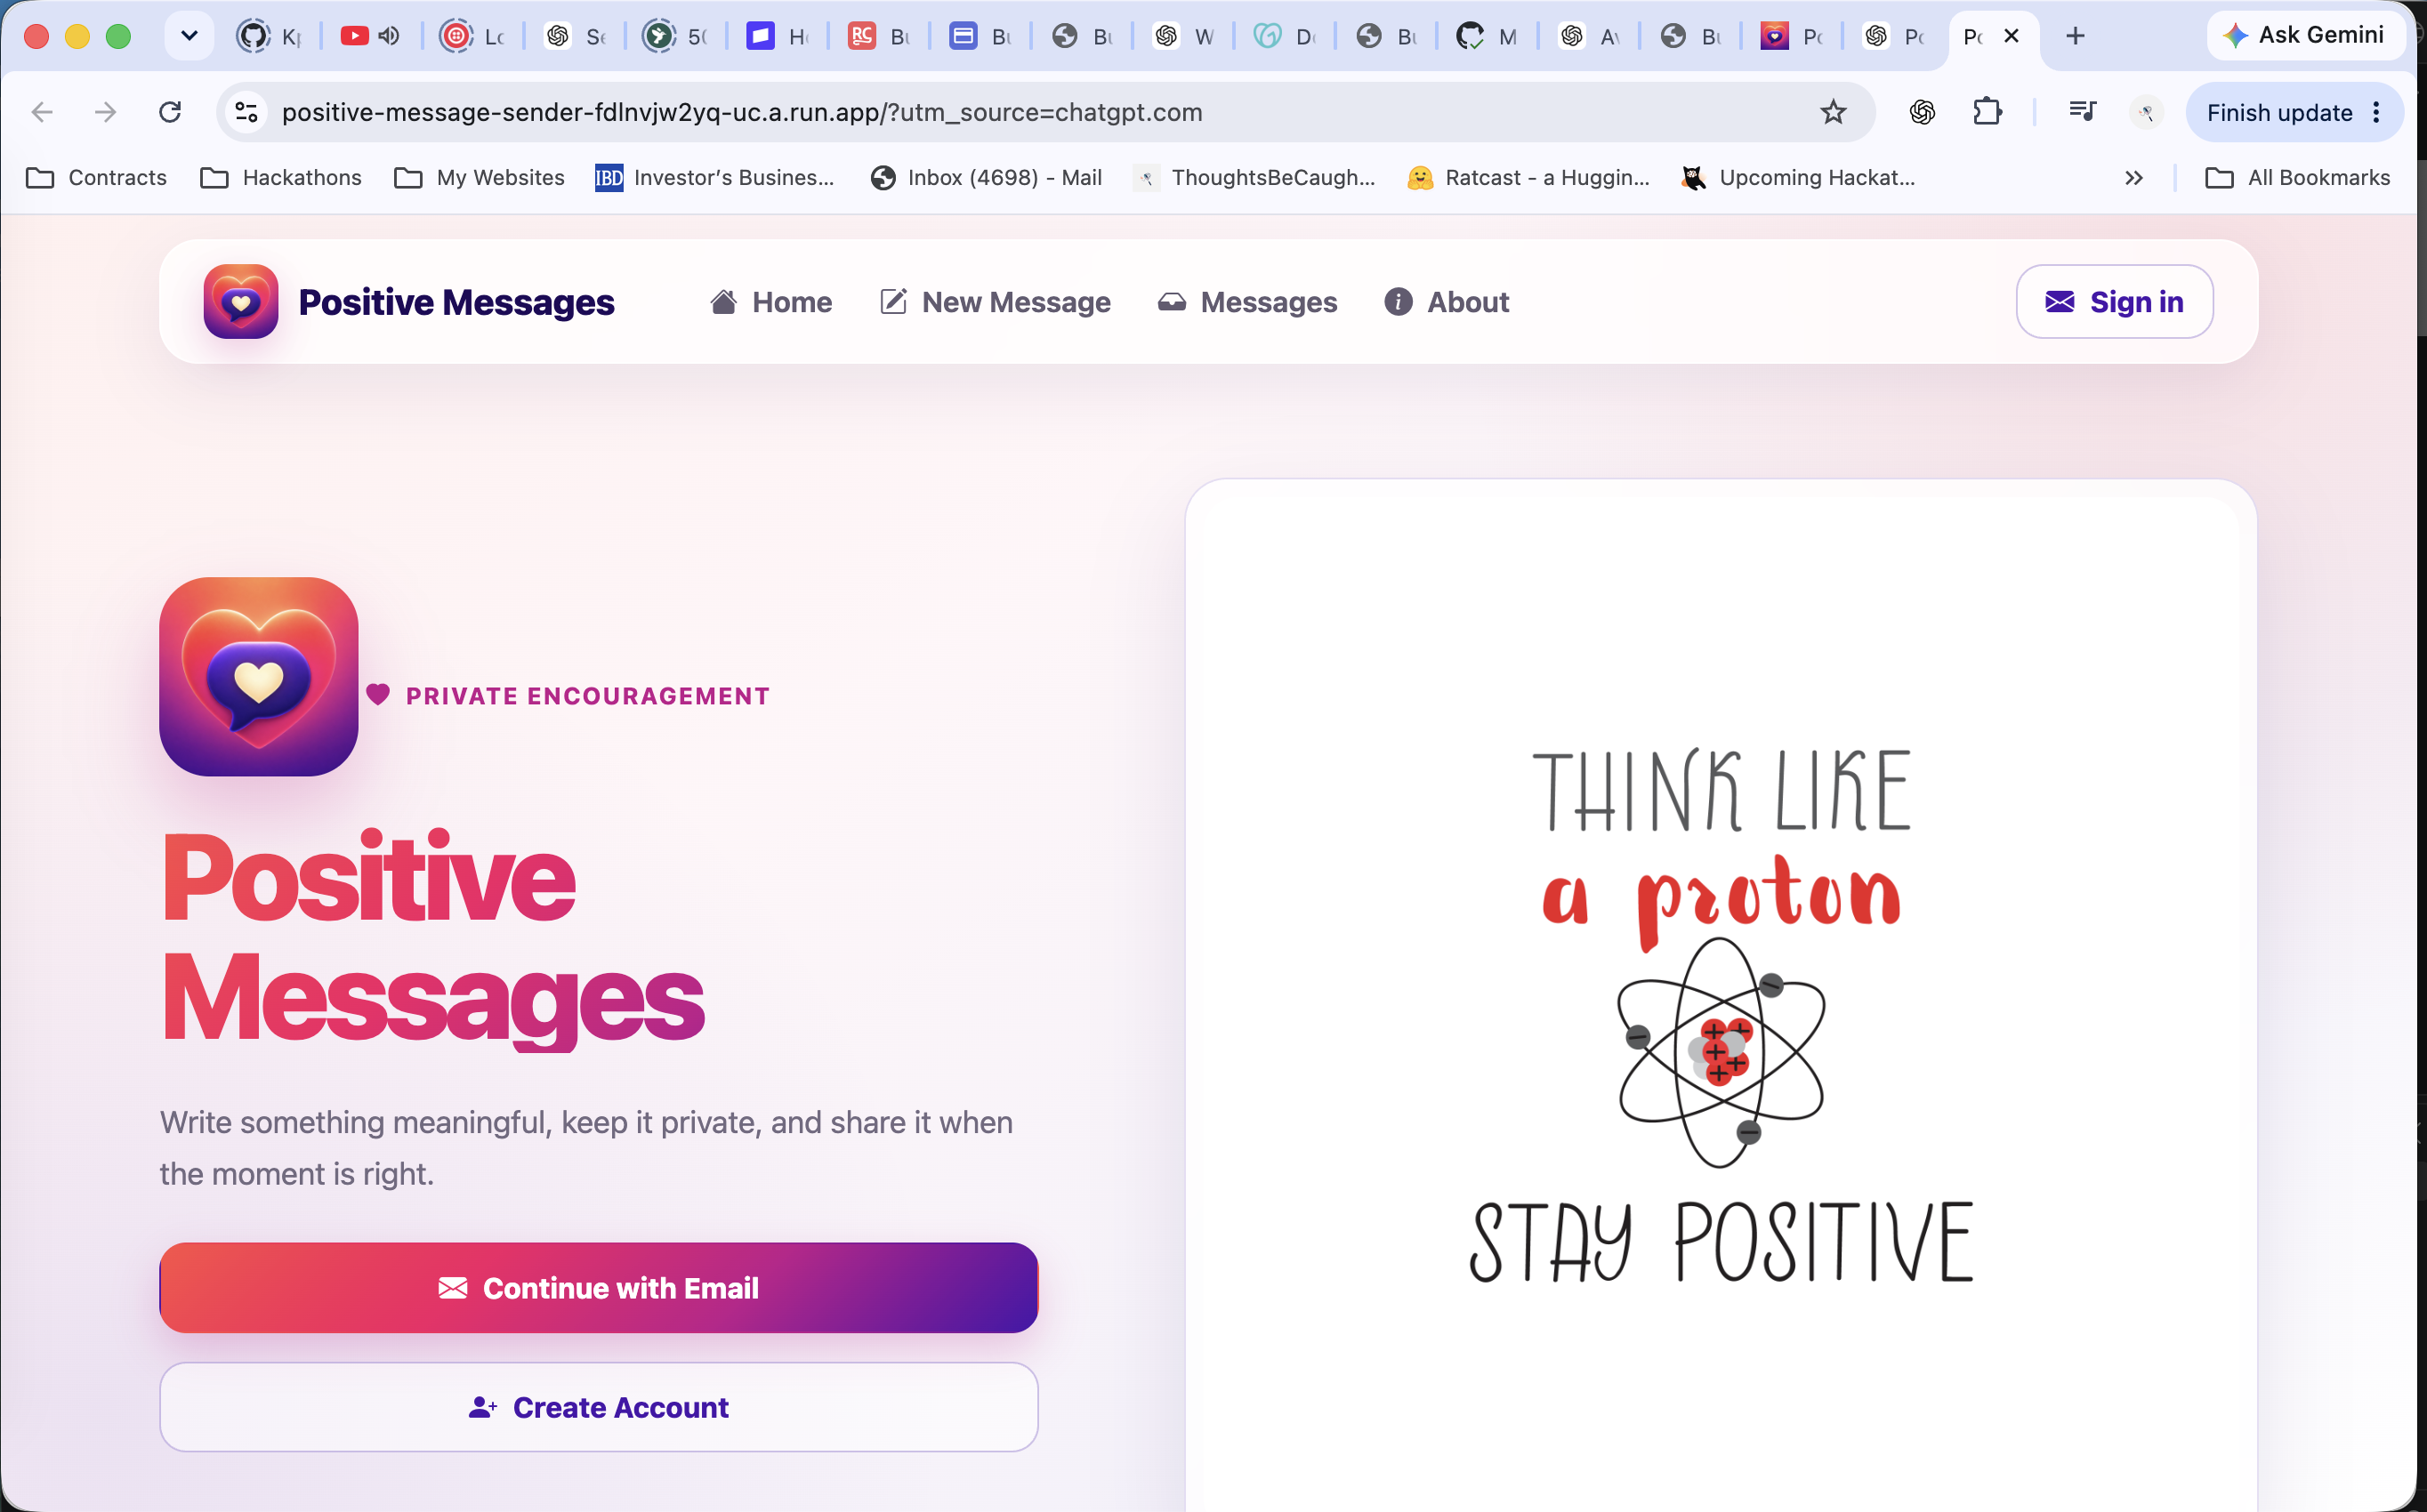Image resolution: width=2427 pixels, height=1512 pixels.
Task: Open Investor's Business bookmark
Action: pos(714,178)
